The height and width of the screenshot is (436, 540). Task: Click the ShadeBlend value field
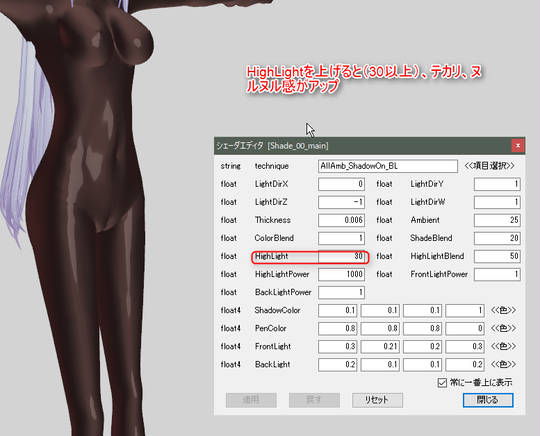[497, 238]
